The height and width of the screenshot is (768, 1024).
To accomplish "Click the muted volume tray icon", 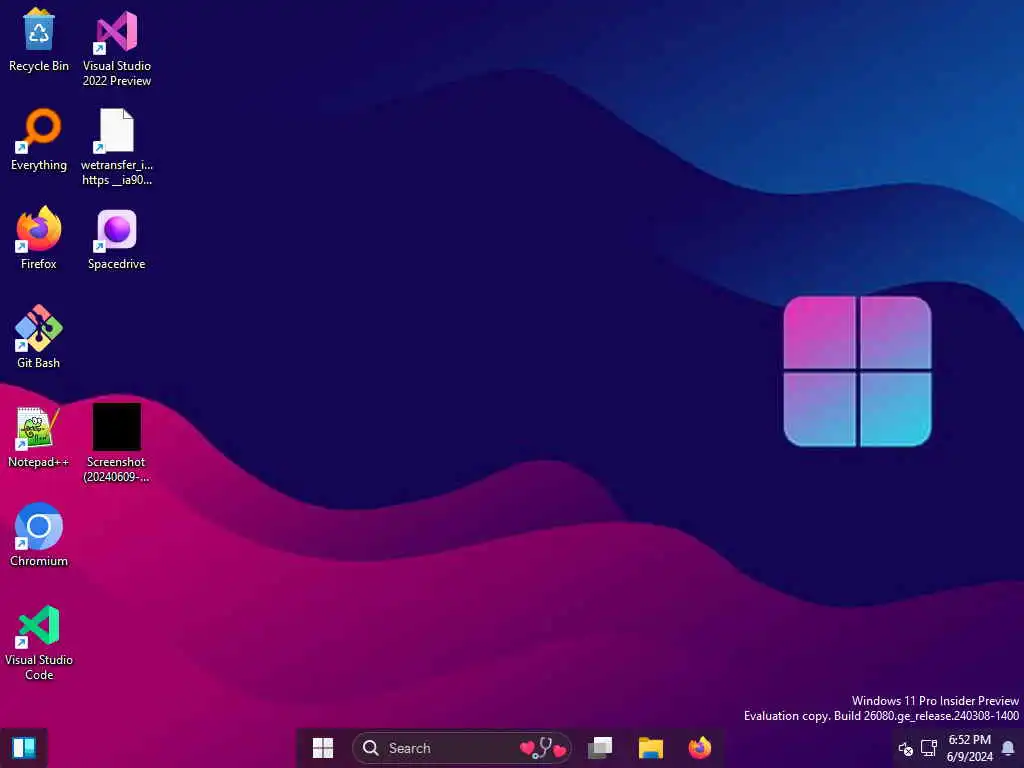I will [906, 748].
